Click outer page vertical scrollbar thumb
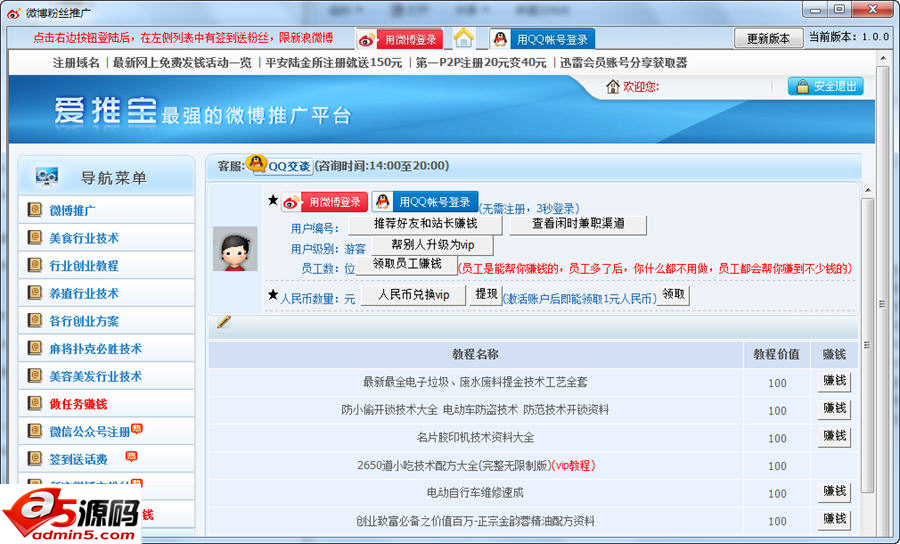The image size is (900, 544). point(882,303)
